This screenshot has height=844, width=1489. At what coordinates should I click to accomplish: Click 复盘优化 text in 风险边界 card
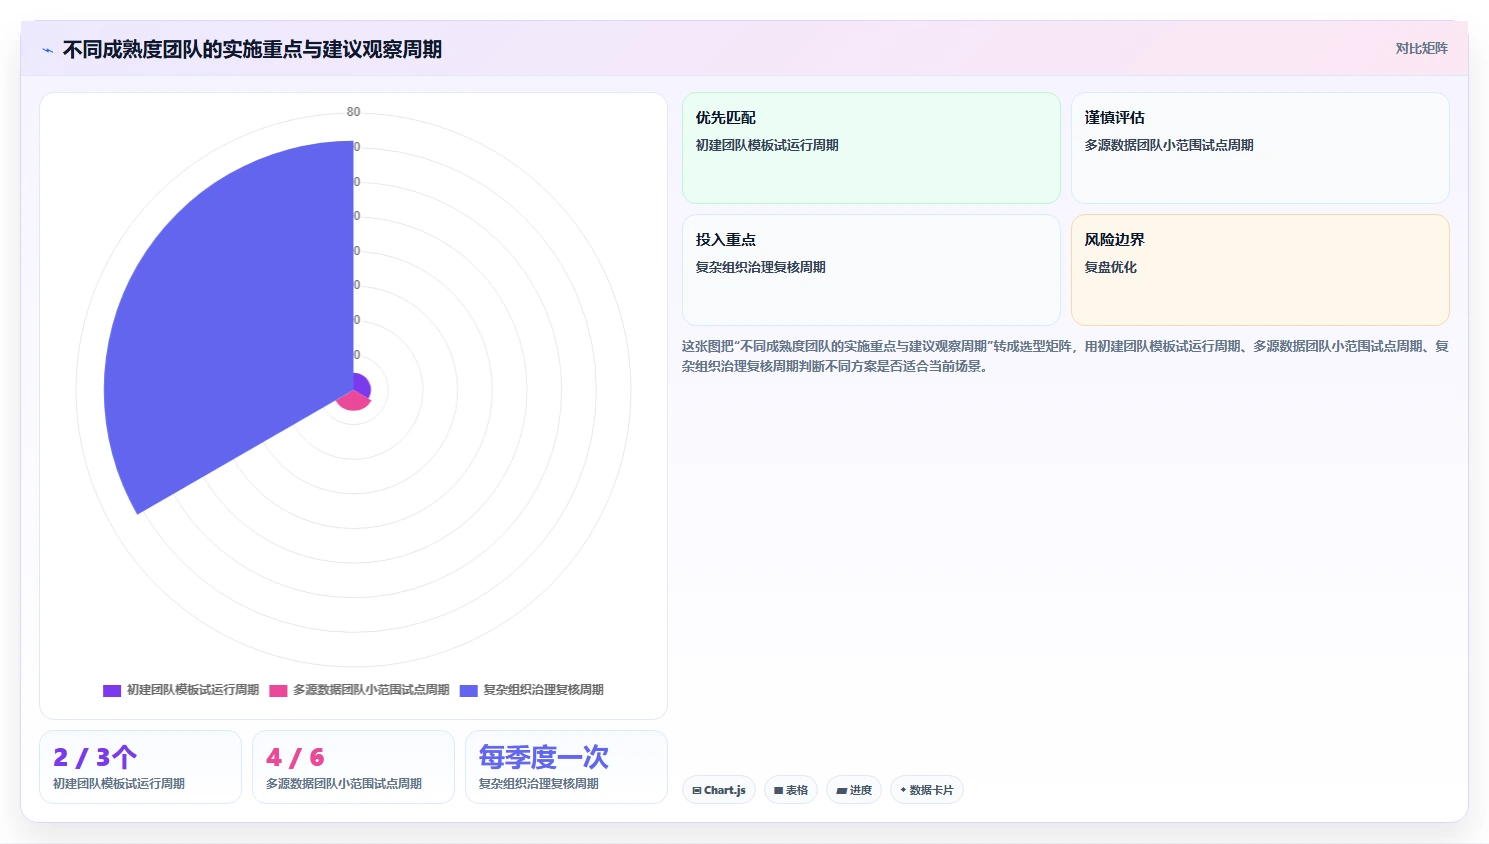(1110, 267)
